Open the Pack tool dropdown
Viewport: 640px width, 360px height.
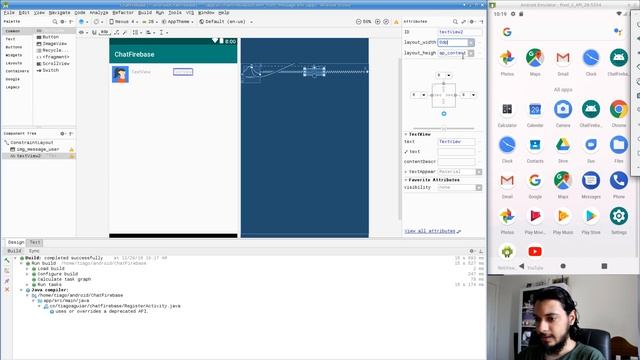point(137,32)
